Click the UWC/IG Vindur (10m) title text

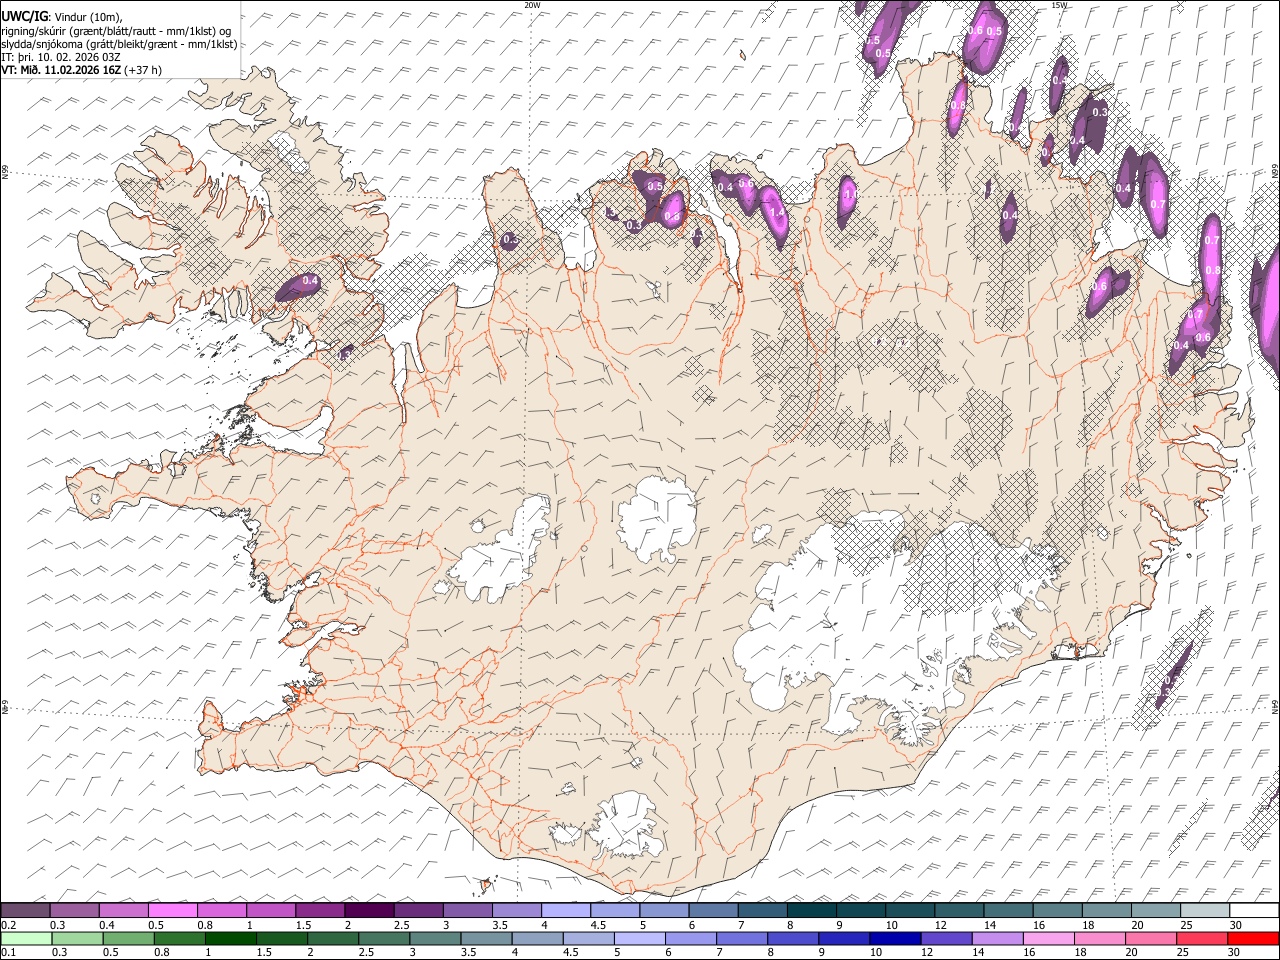tap(62, 16)
